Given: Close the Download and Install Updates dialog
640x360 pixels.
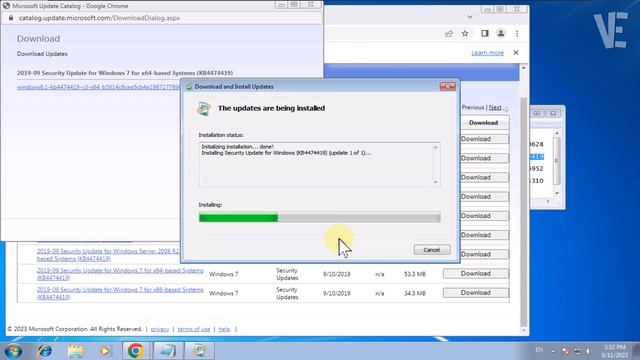Looking at the screenshot, I should pyautogui.click(x=447, y=87).
